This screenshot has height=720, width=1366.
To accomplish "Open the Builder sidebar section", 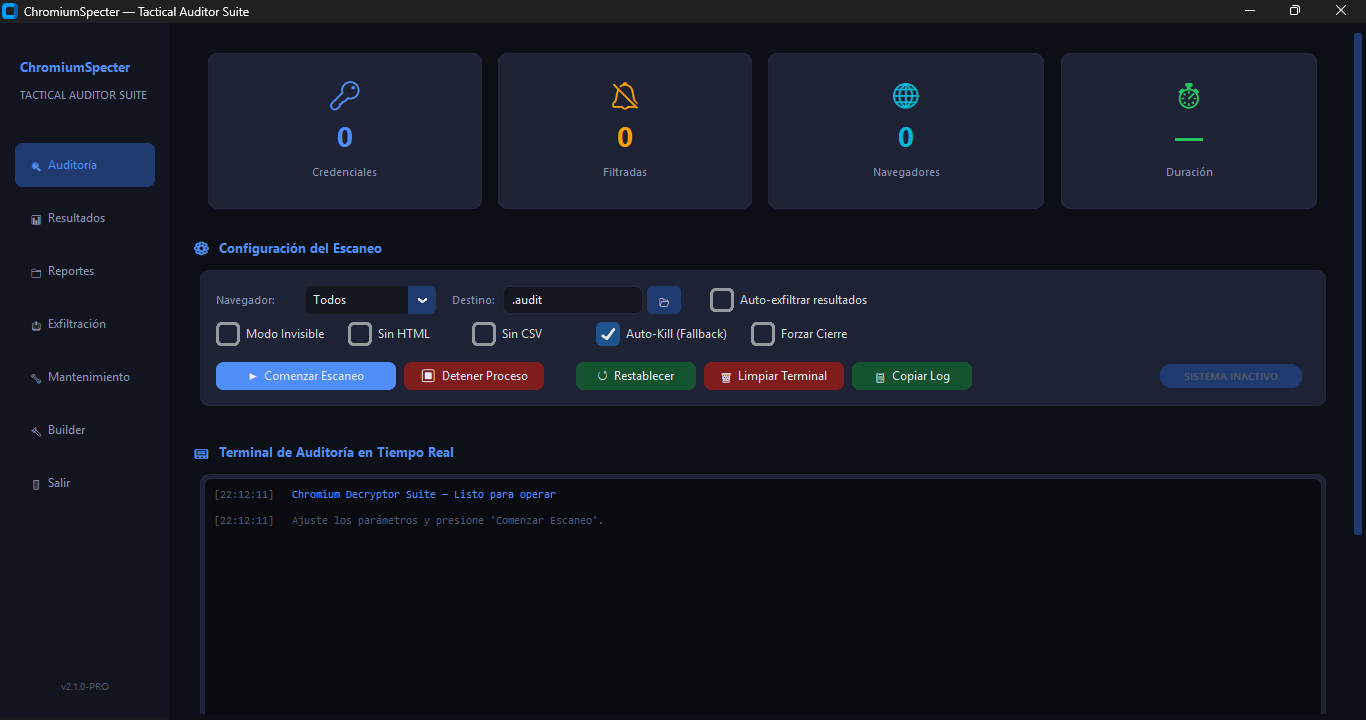I will coord(85,430).
